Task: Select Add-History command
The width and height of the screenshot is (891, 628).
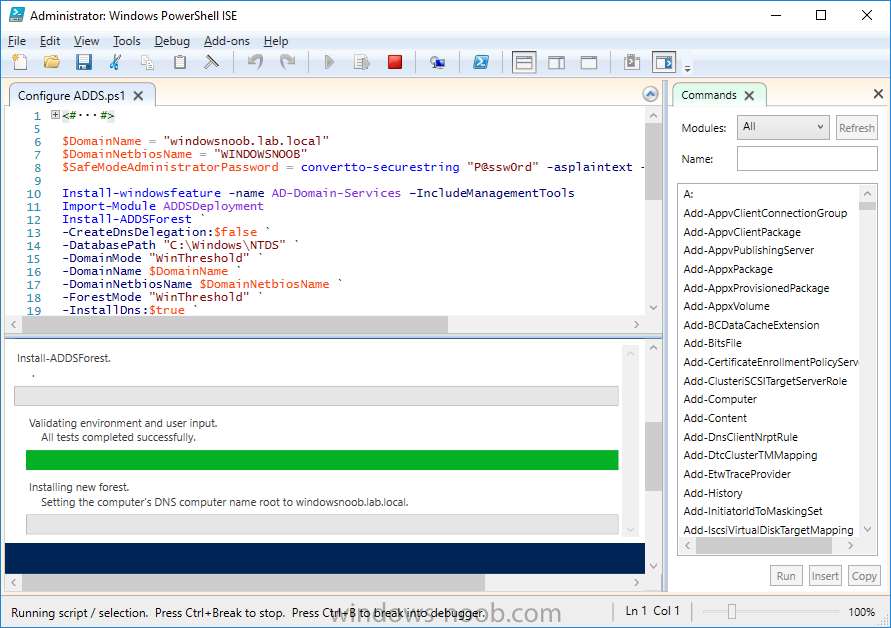Action: [713, 493]
